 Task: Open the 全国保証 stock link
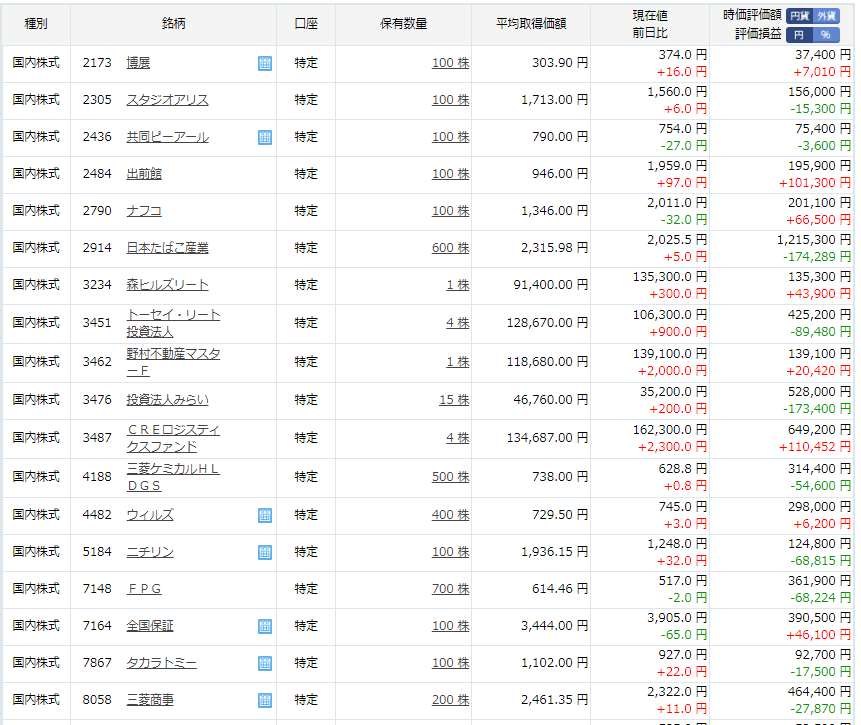click(150, 626)
